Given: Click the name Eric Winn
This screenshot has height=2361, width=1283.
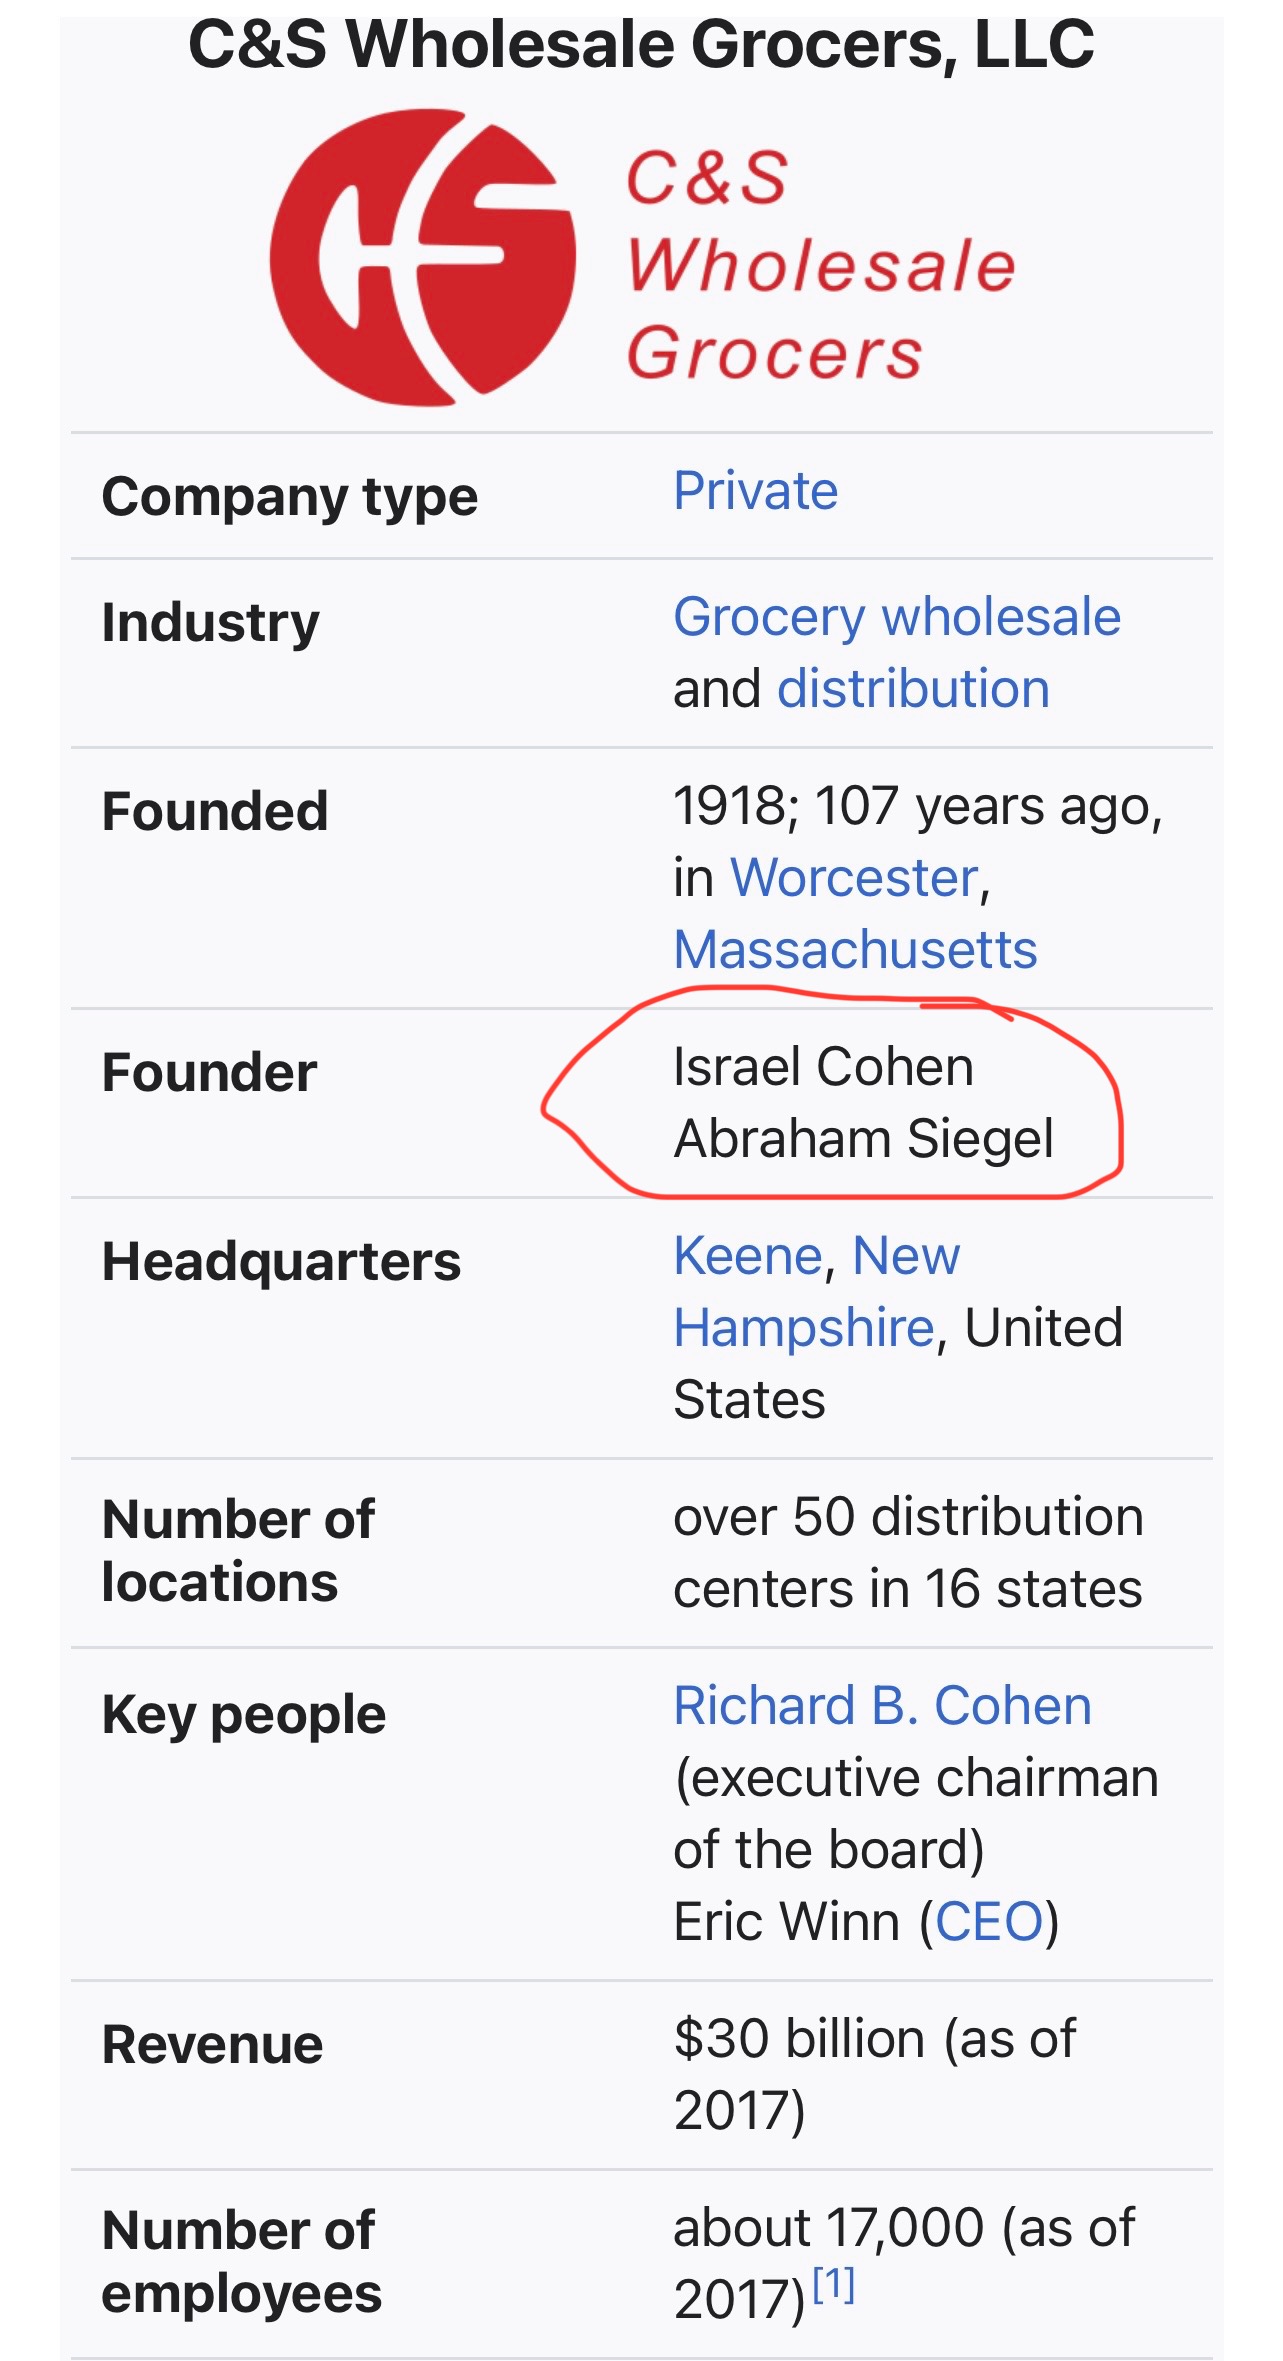Looking at the screenshot, I should pos(786,1922).
